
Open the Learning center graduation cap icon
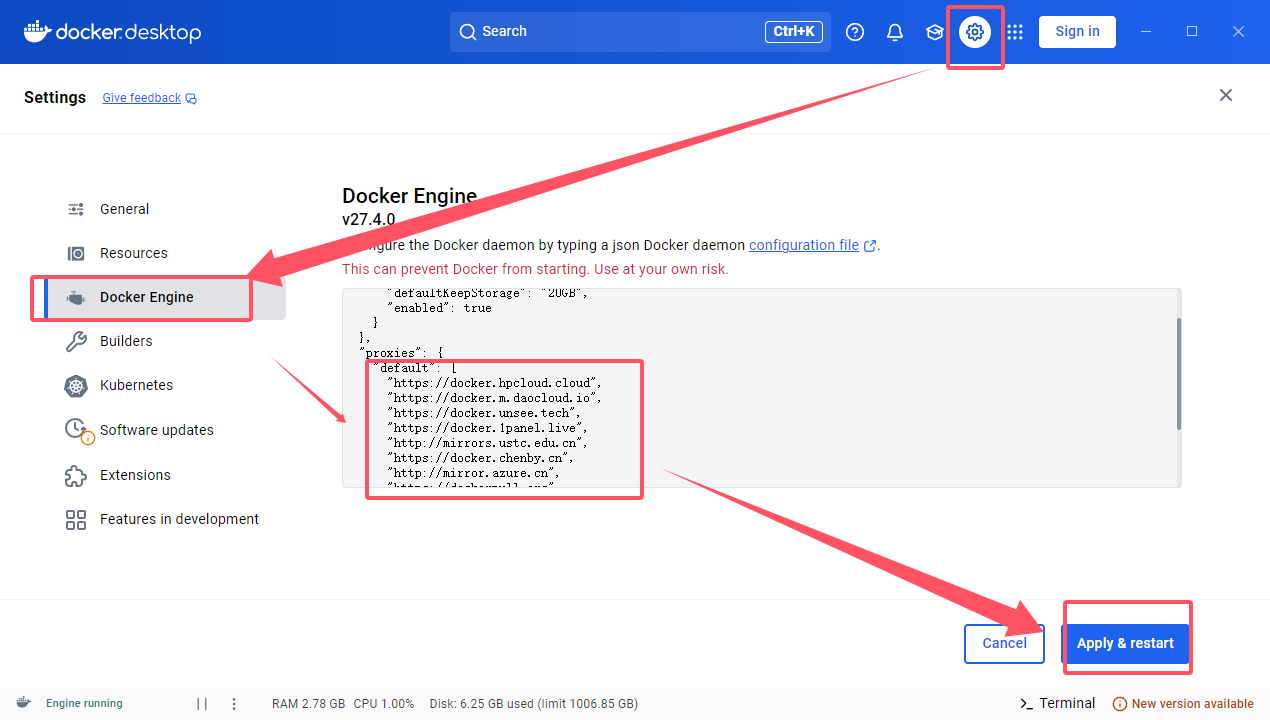click(935, 32)
